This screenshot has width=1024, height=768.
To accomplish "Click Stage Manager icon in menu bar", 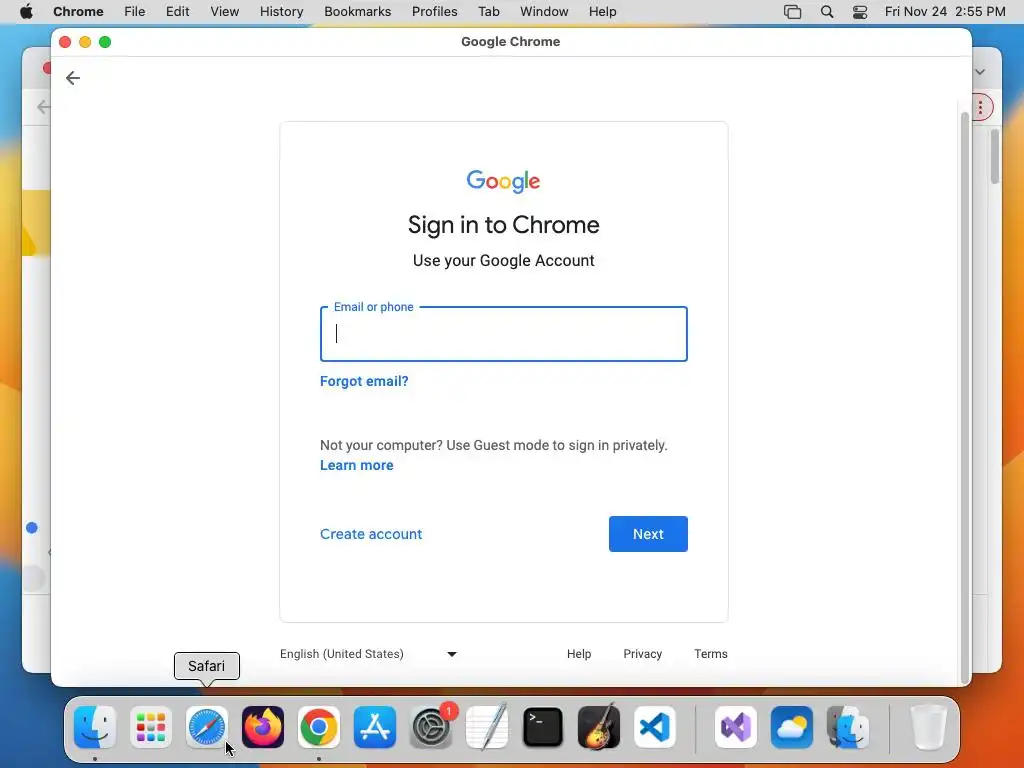I will [x=792, y=12].
